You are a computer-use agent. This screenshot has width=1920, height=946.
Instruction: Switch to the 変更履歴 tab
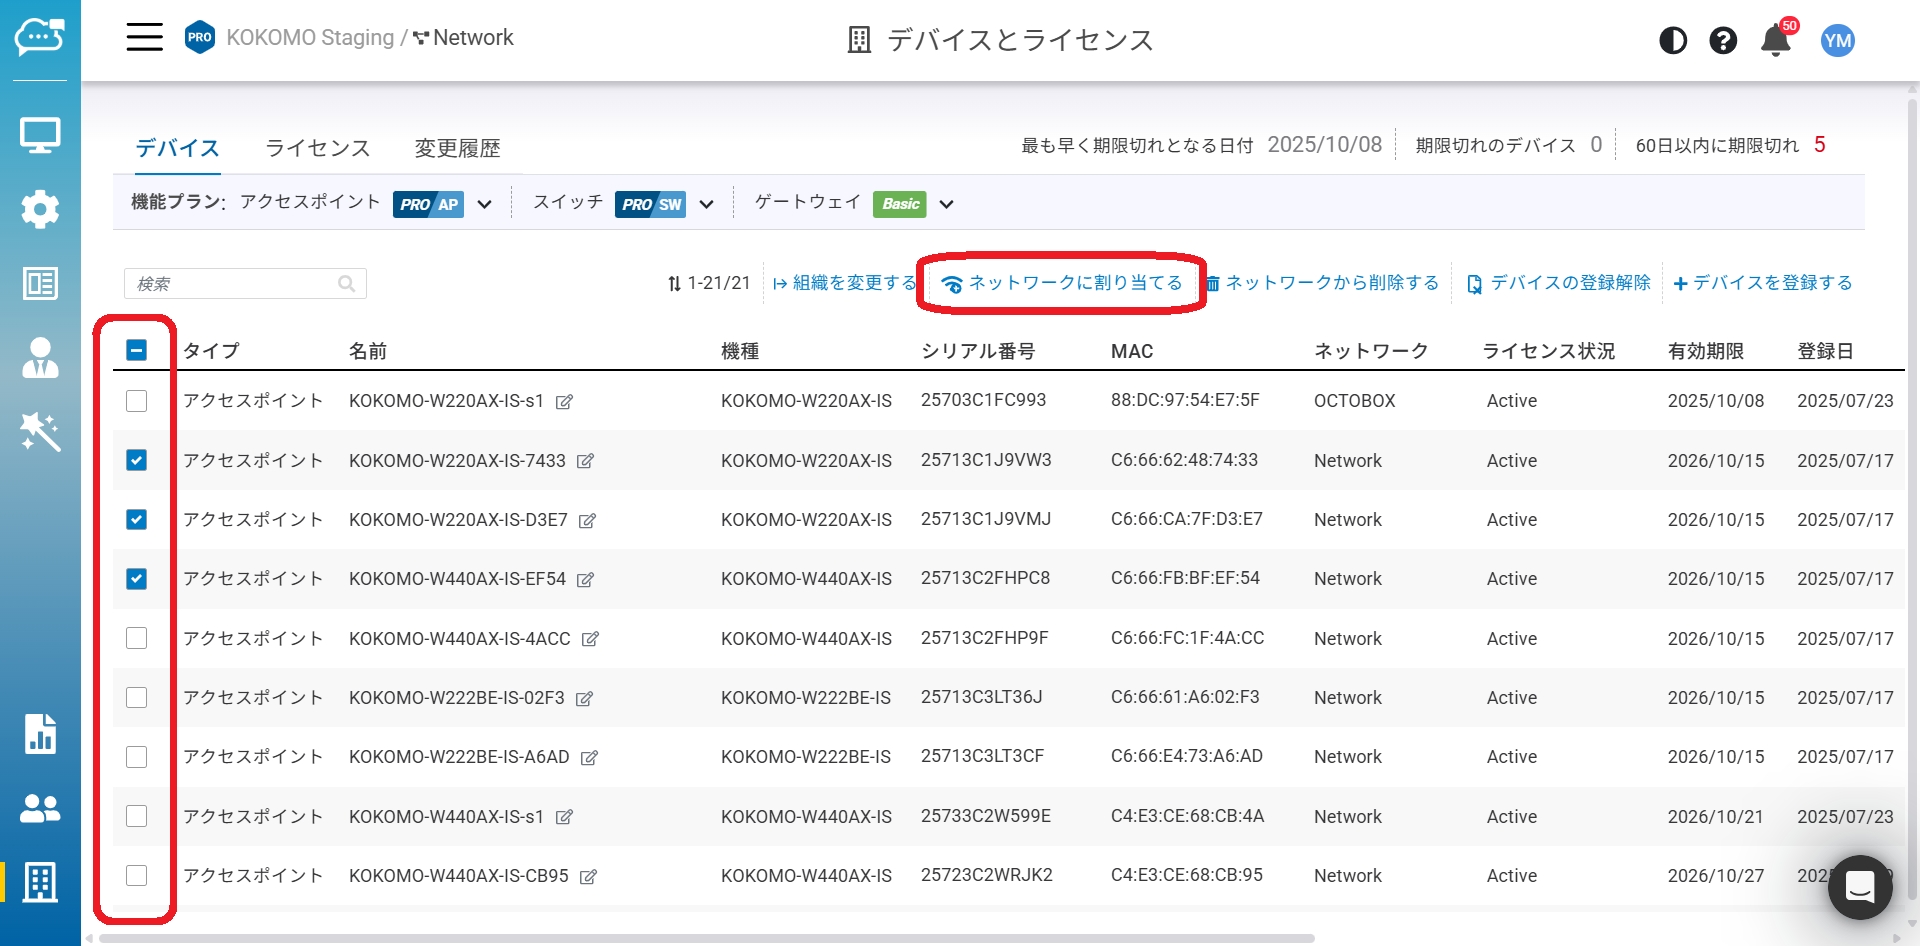point(457,148)
